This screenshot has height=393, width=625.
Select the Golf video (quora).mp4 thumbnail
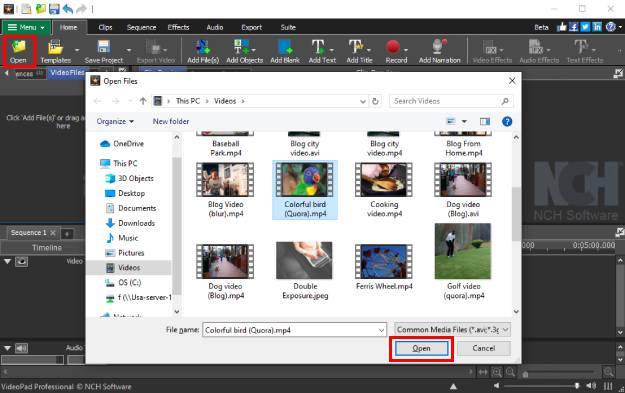tap(463, 251)
